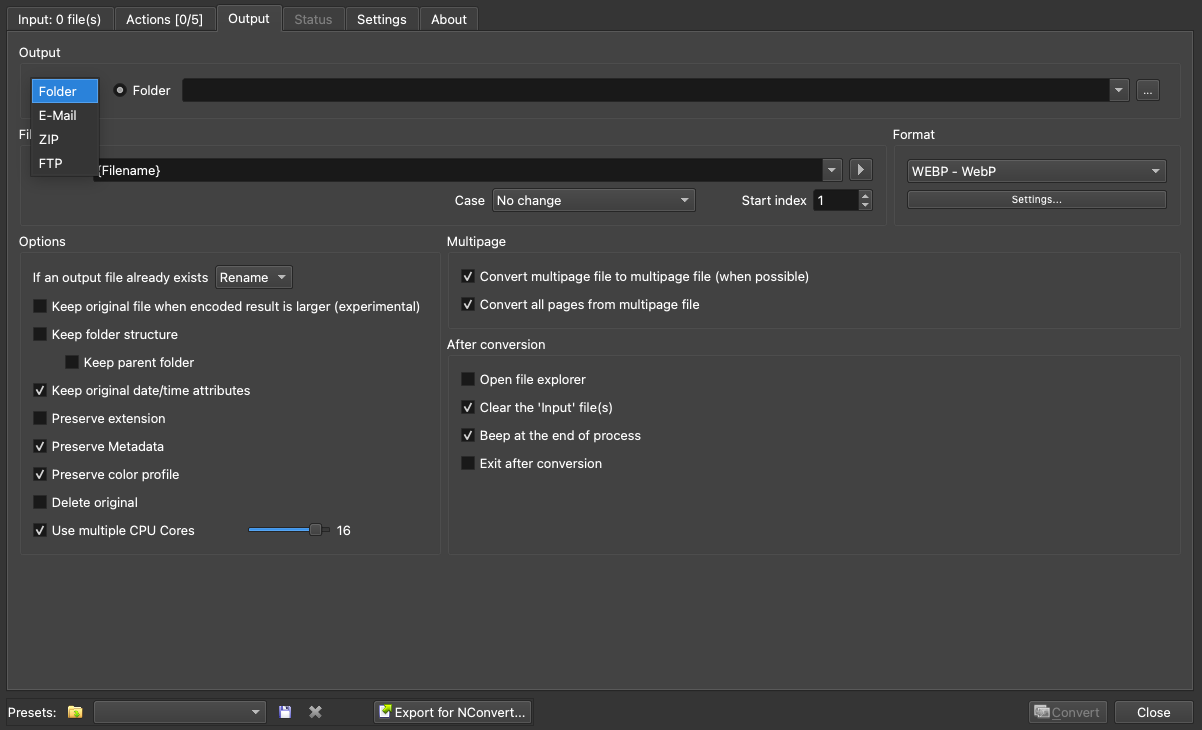Toggle Beep at the end of process
This screenshot has height=730, width=1202.
(468, 435)
